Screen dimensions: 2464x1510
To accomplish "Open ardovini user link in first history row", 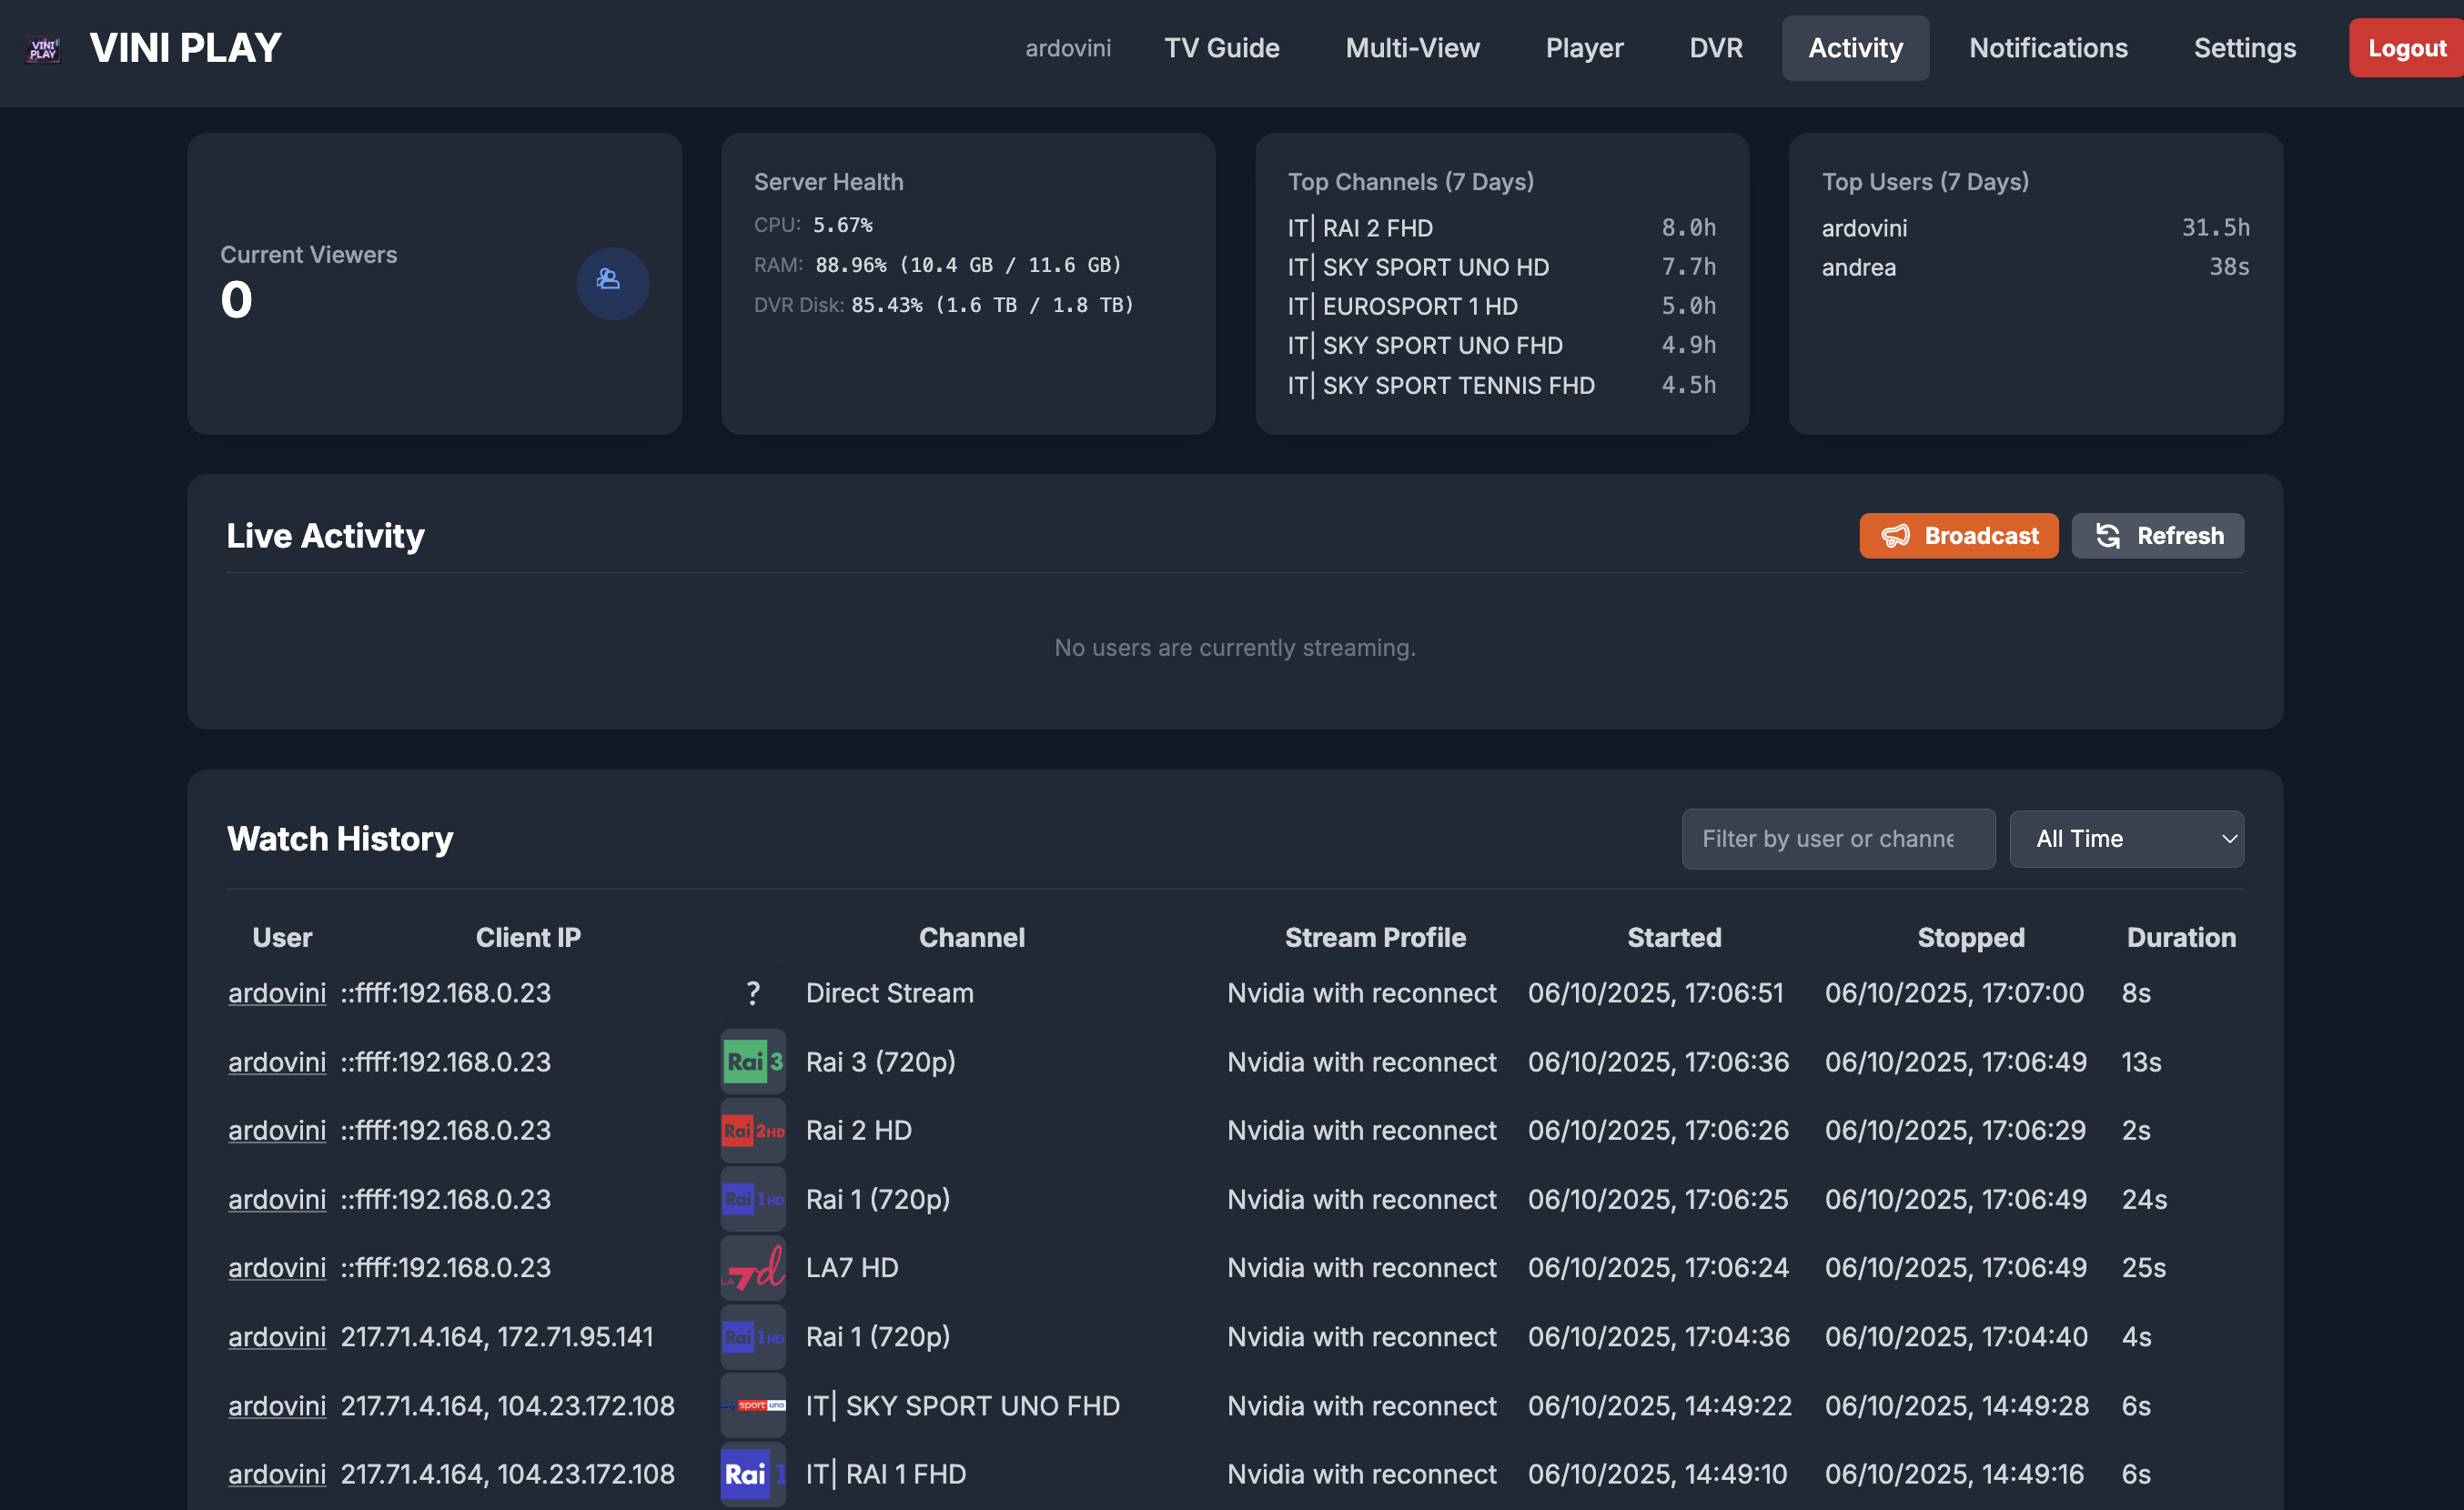I will point(277,993).
